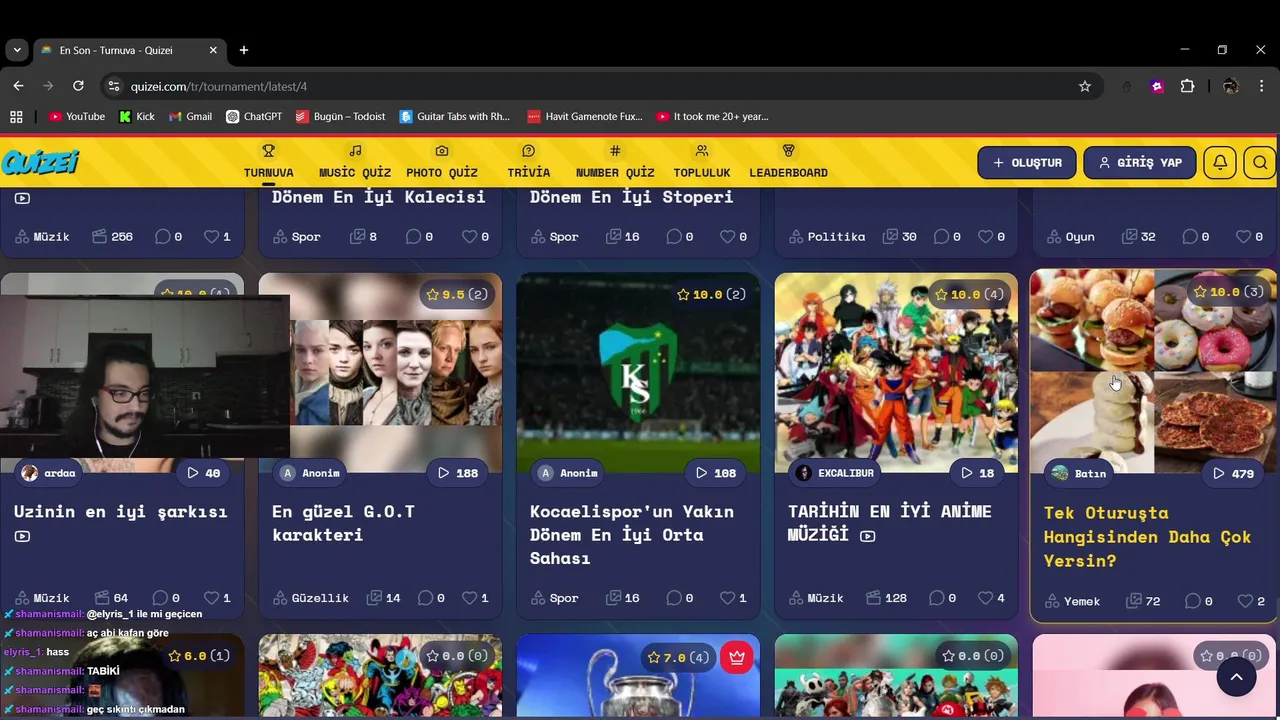Click play count 188 on G.O.T card

(458, 473)
